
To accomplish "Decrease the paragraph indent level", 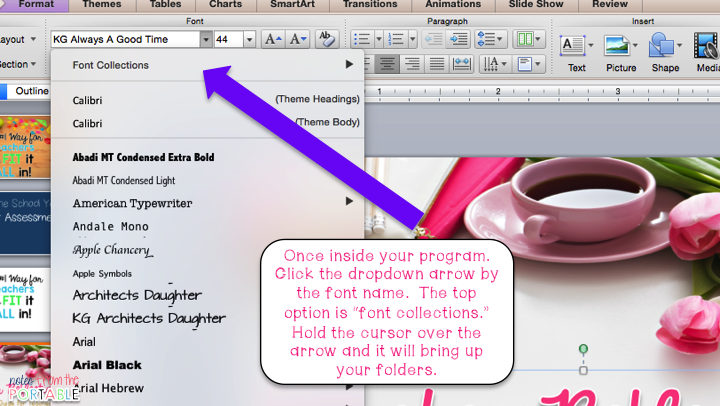I will click(433, 39).
